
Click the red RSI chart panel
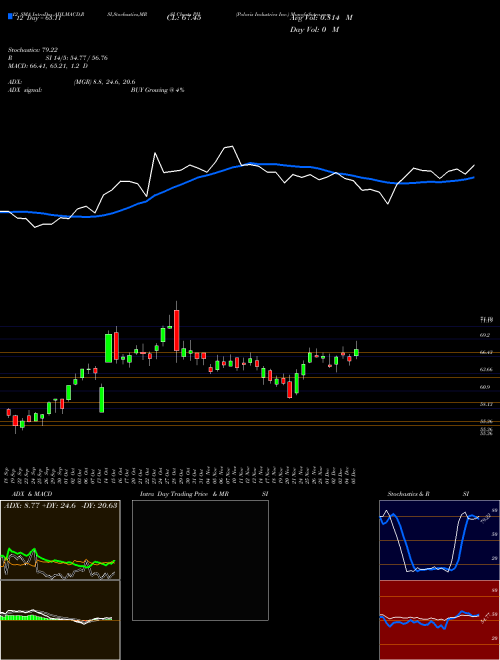[439, 620]
